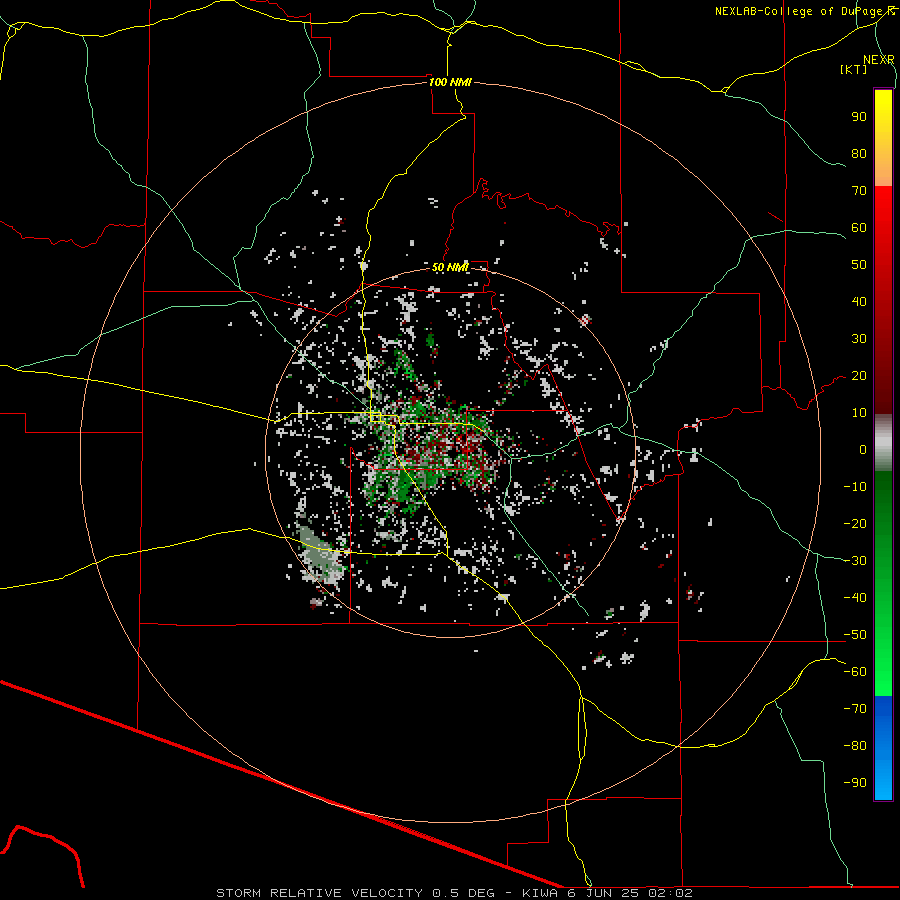Select the blue band of the velocity scale

[883, 748]
